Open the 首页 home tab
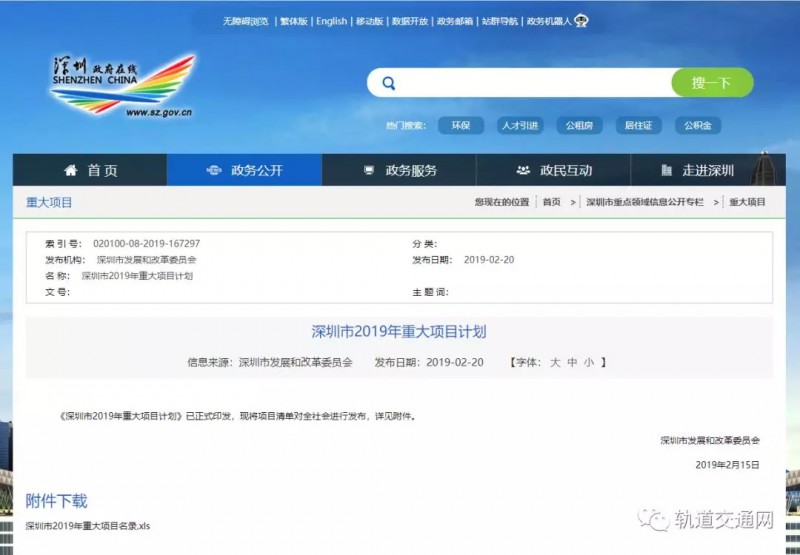 90,170
